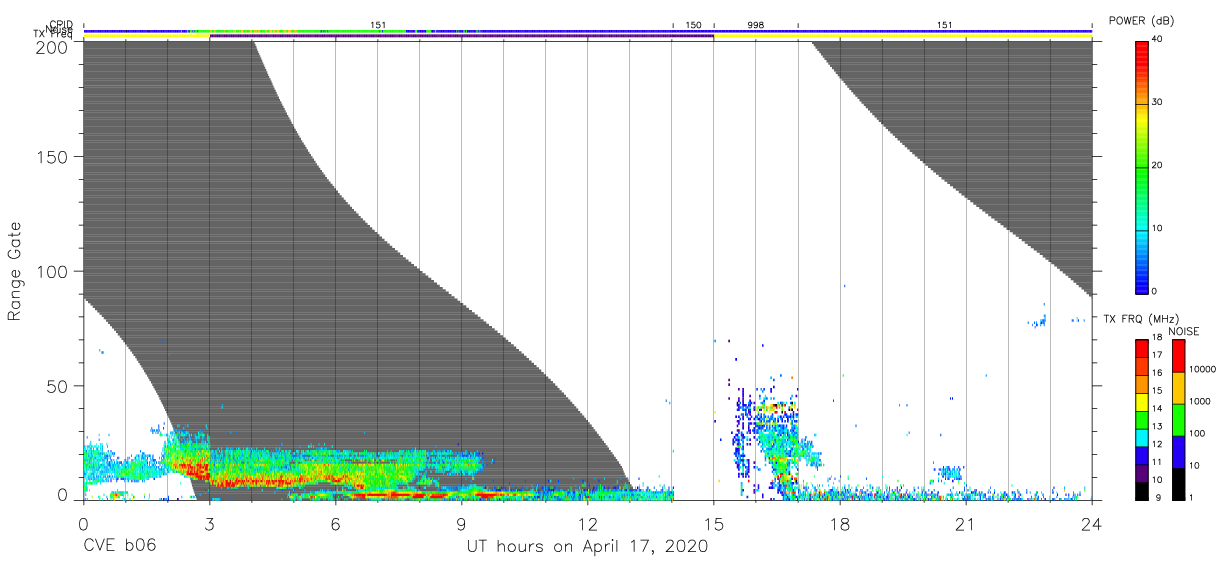Select the yellow 14–15 MHz TX FRQ swatch
The height and width of the screenshot is (567, 1228).
[1142, 402]
